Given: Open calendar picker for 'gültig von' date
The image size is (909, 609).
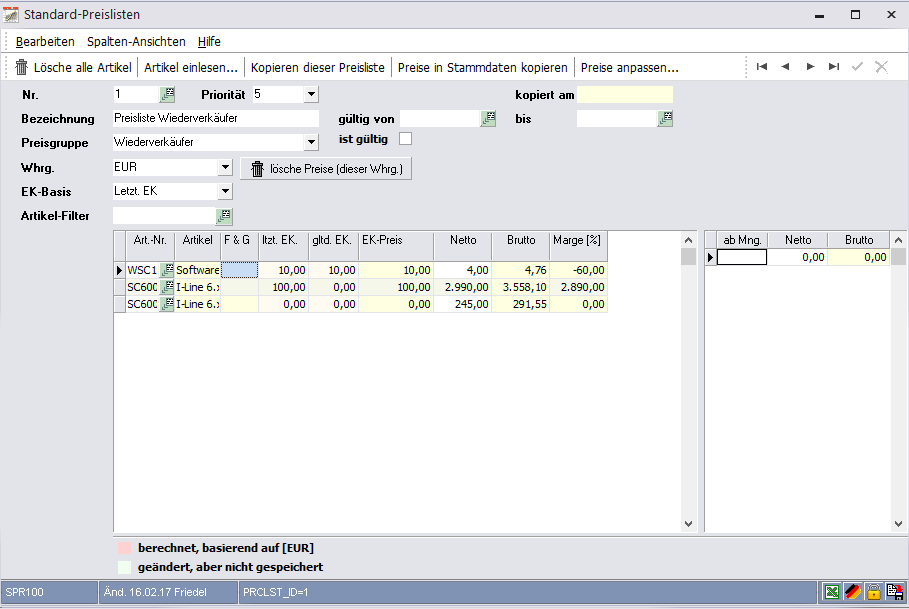Looking at the screenshot, I should tap(488, 118).
